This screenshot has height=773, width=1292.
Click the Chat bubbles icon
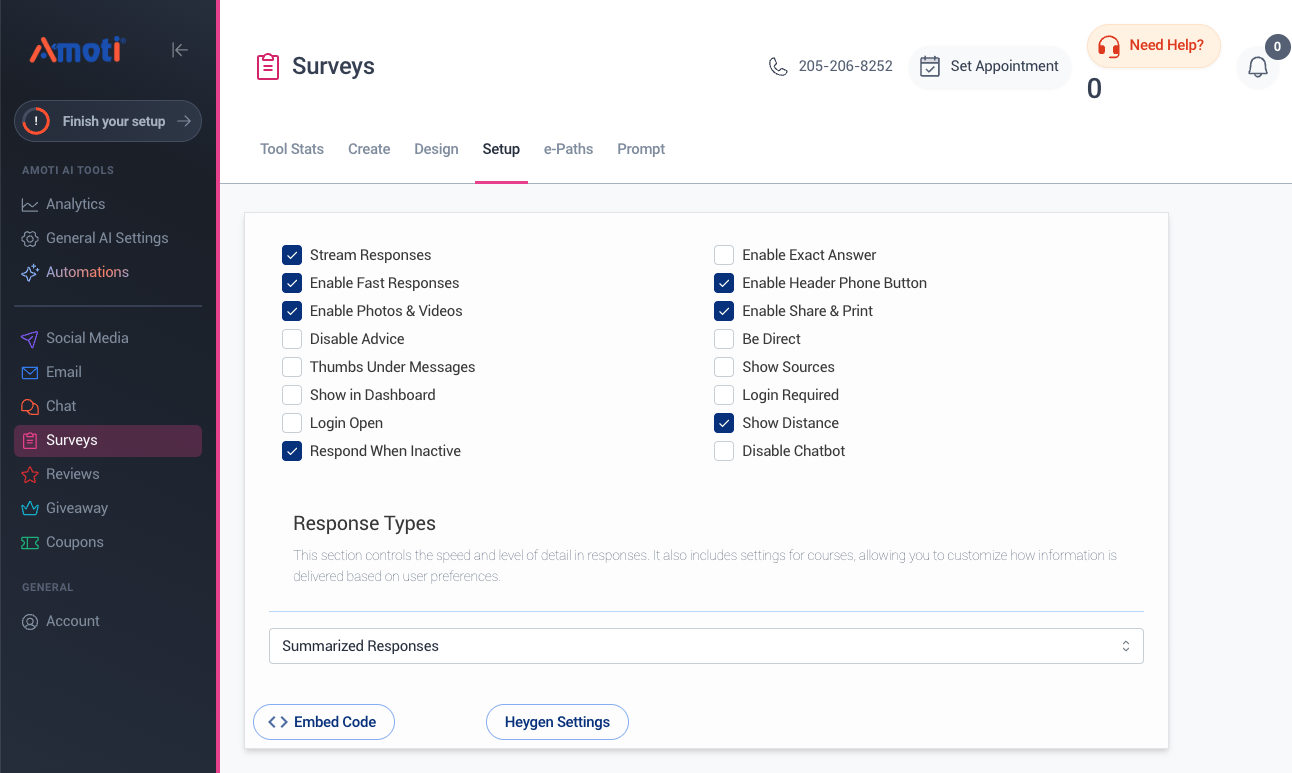30,406
